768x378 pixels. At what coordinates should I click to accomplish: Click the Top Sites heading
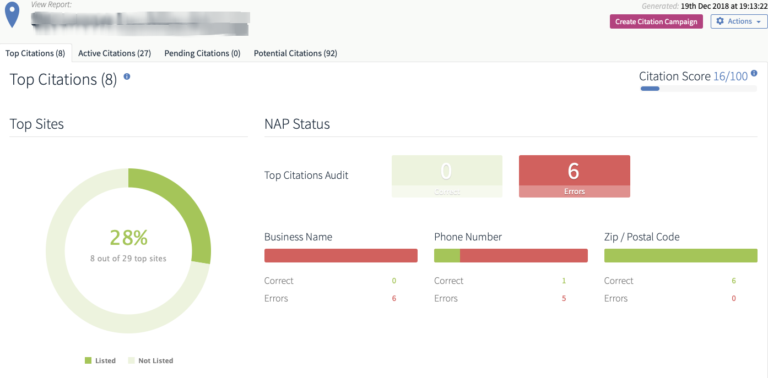point(37,124)
